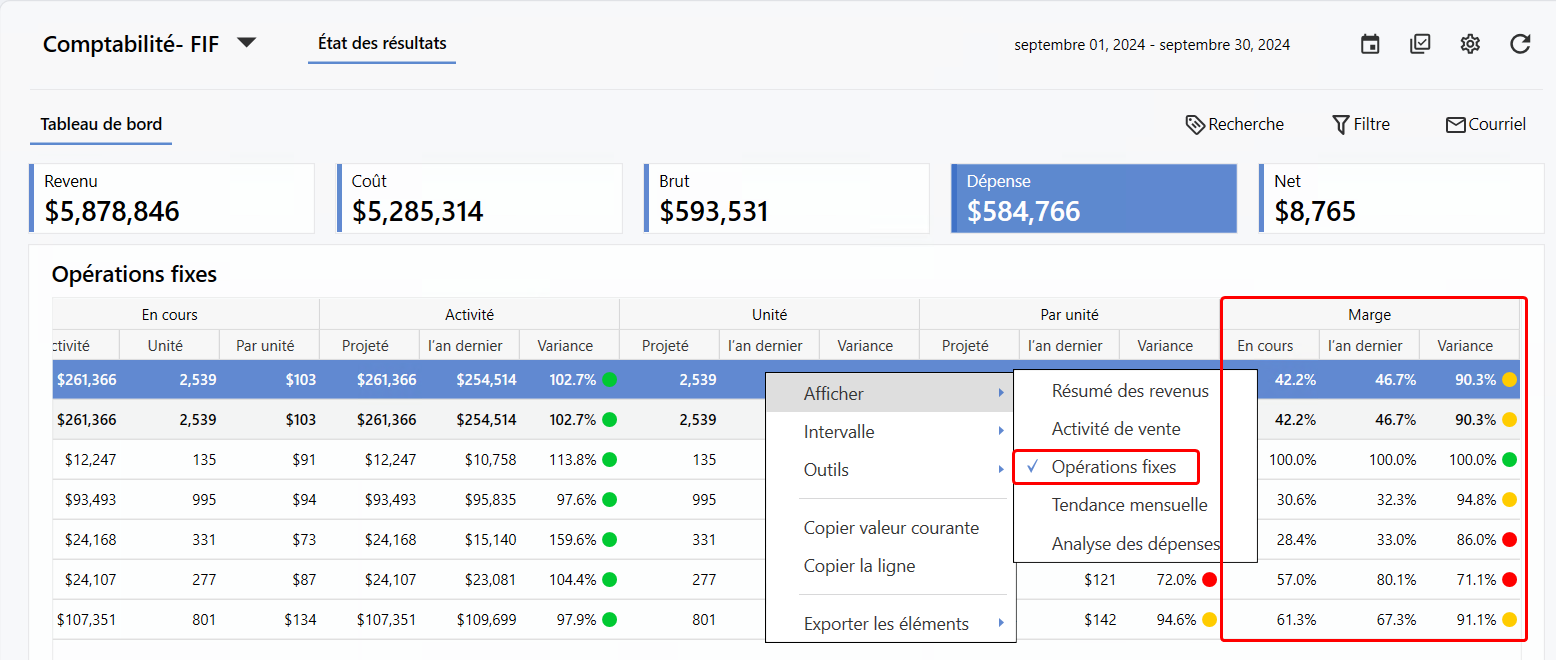Click the checklist chart icon in header

tap(1420, 44)
